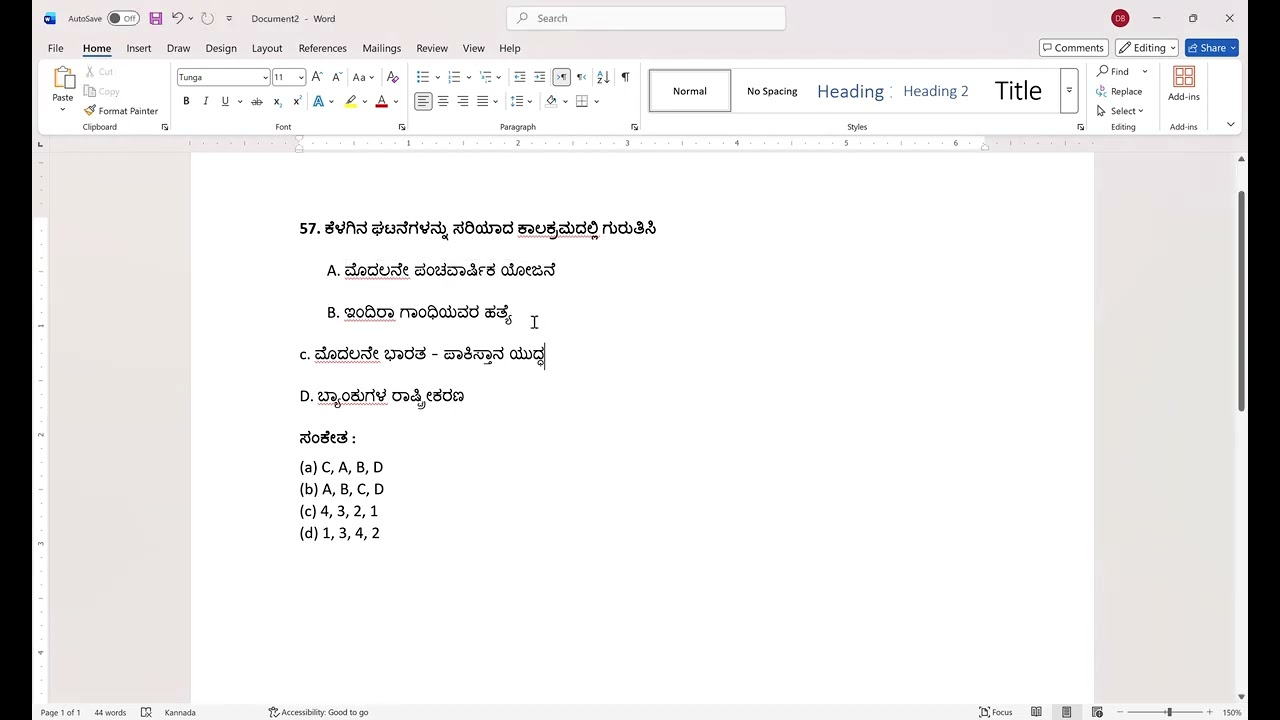Open the Tunga font name dropdown
This screenshot has width=1280, height=720.
(x=265, y=77)
